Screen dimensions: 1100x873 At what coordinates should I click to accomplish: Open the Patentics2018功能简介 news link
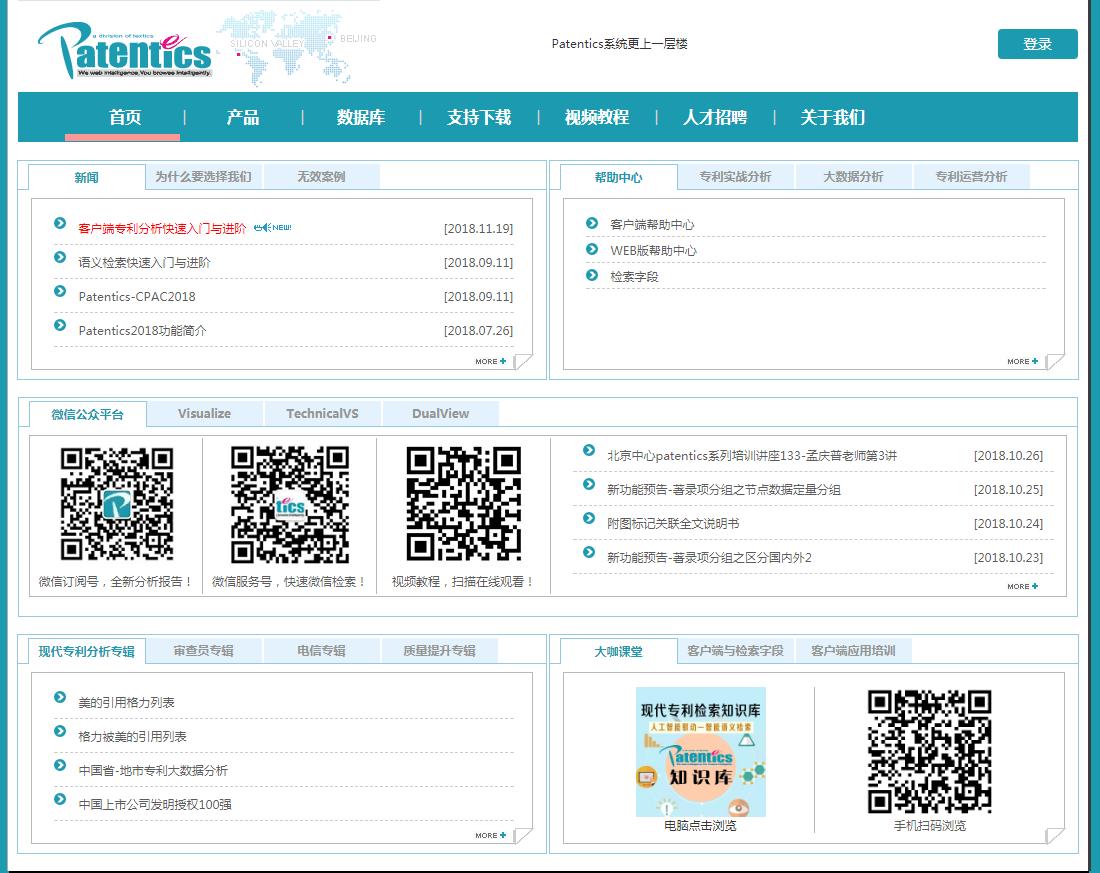[142, 331]
